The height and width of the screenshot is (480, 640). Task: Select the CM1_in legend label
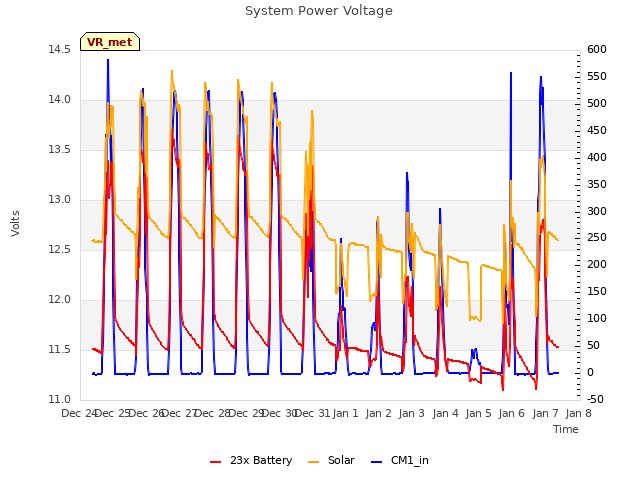pos(410,460)
